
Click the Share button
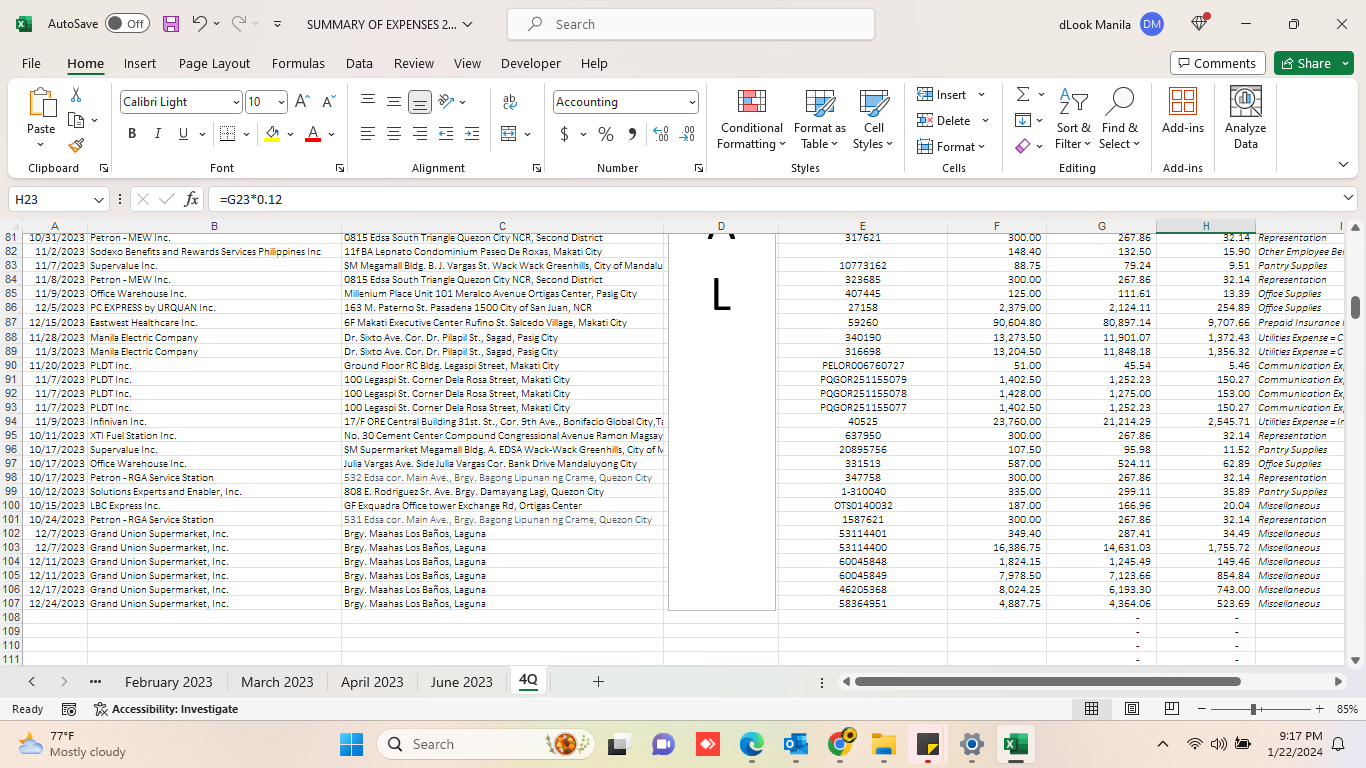click(1313, 63)
